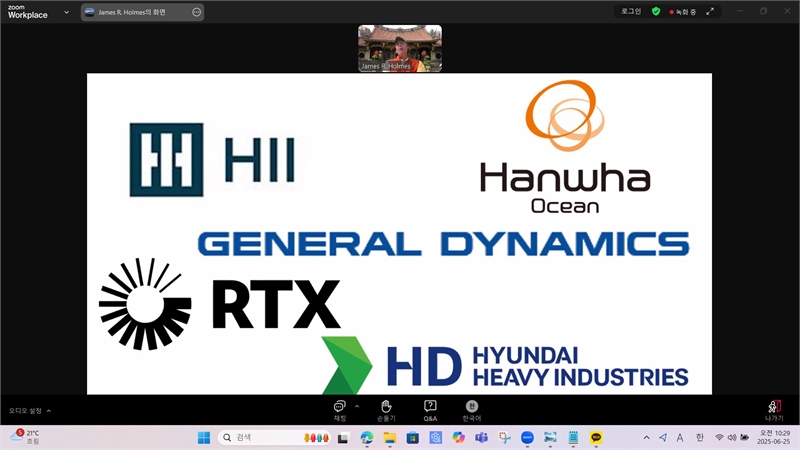
Task: Open the speaker volume tray icon
Action: pos(732,437)
